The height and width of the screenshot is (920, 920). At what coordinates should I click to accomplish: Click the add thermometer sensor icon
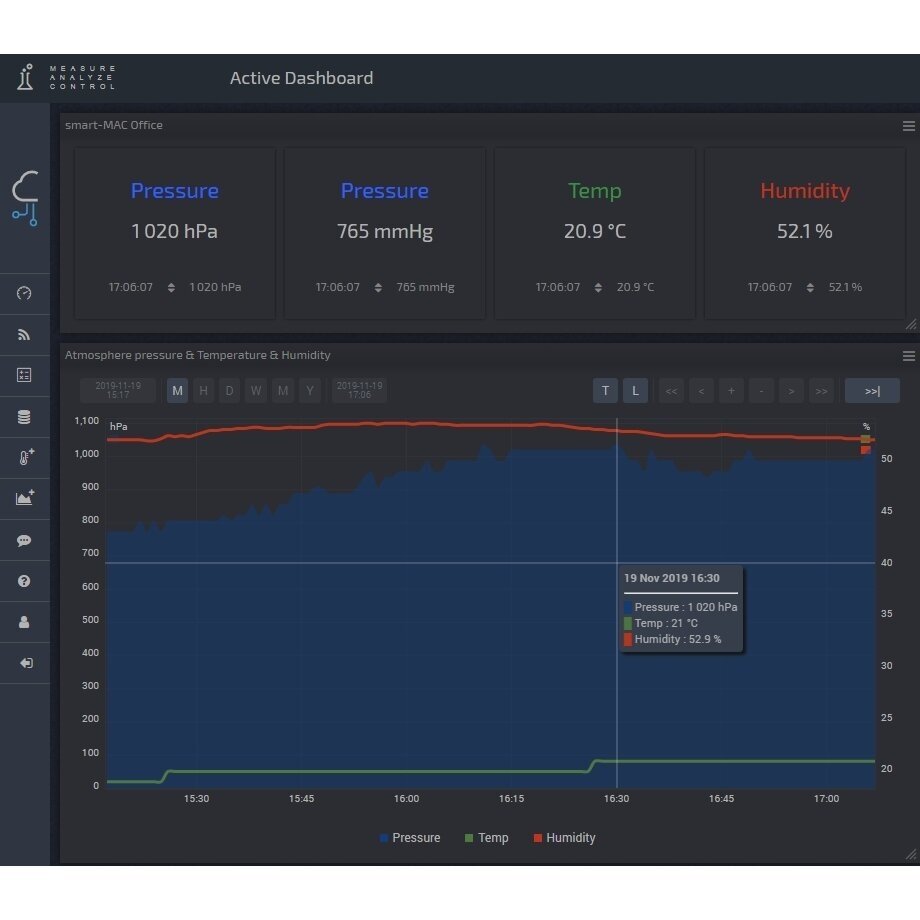(26, 457)
